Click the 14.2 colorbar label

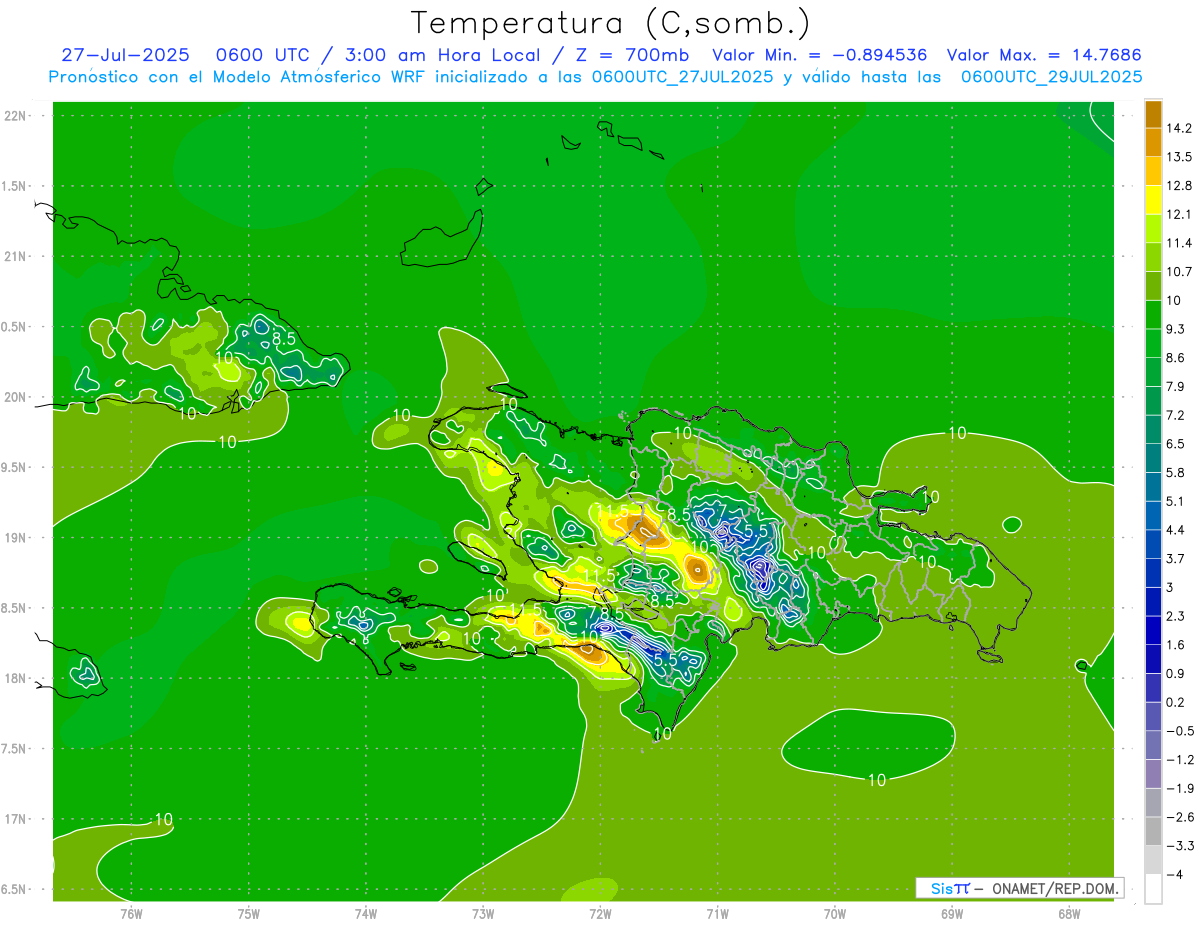coord(1179,128)
